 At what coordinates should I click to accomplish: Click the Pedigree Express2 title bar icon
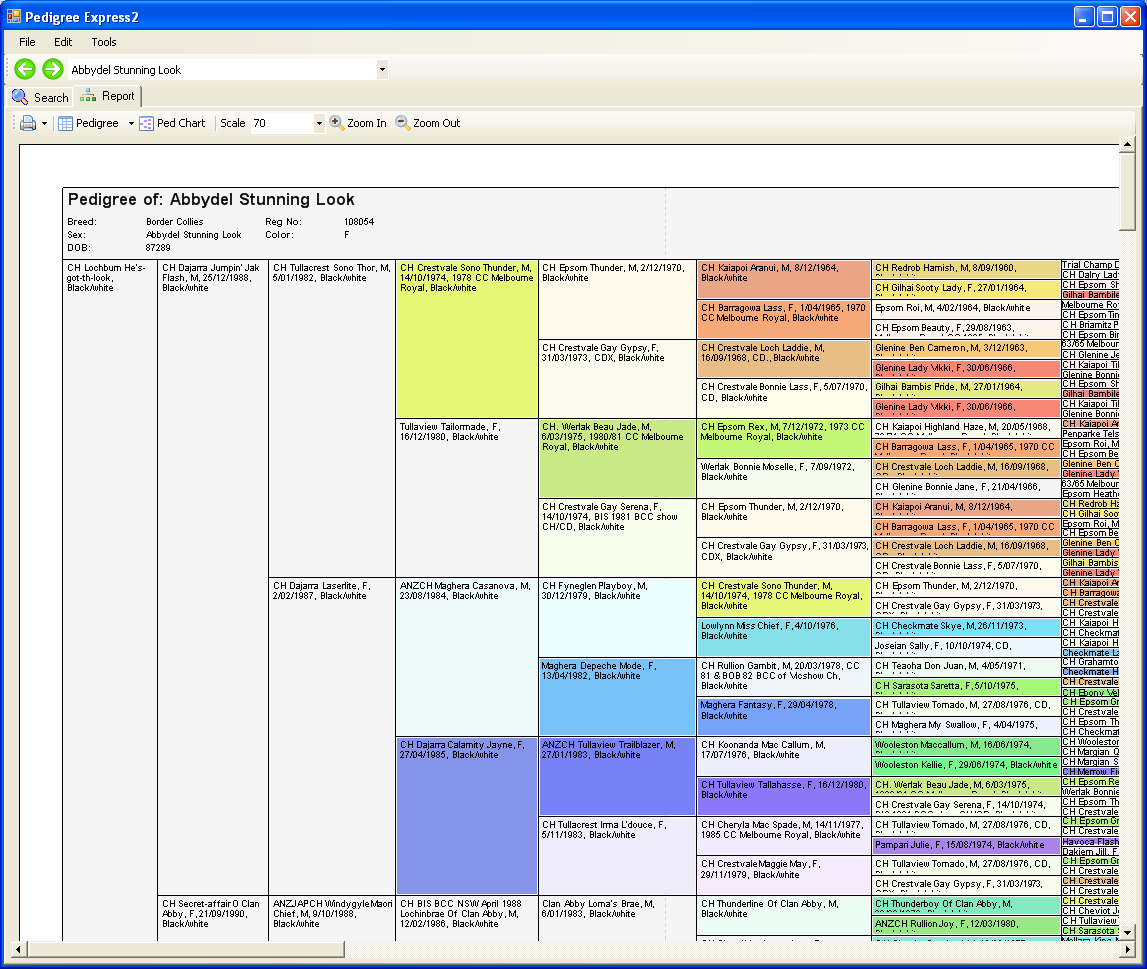coord(14,16)
